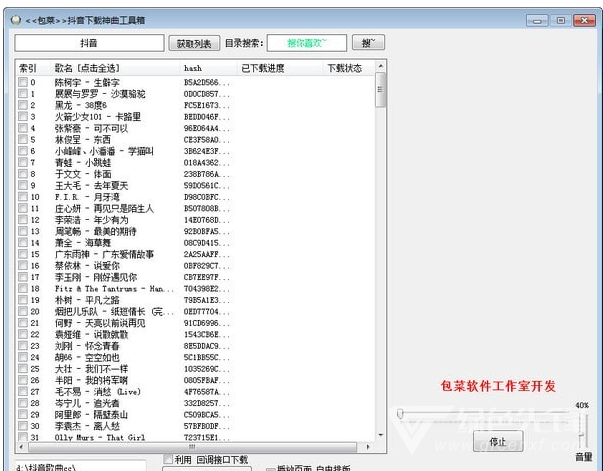This screenshot has width=603, height=471.
Task: Click the horizontal scrollbar left arrow
Action: point(21,447)
